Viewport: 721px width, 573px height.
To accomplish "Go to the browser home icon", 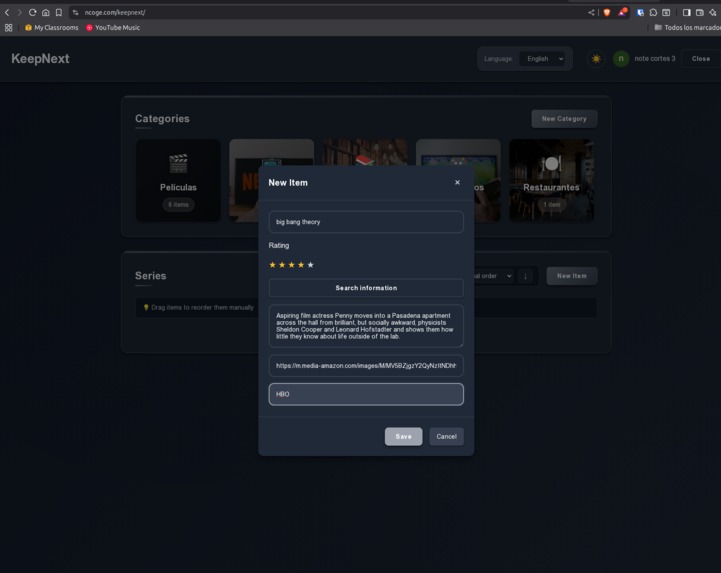I will 46,12.
